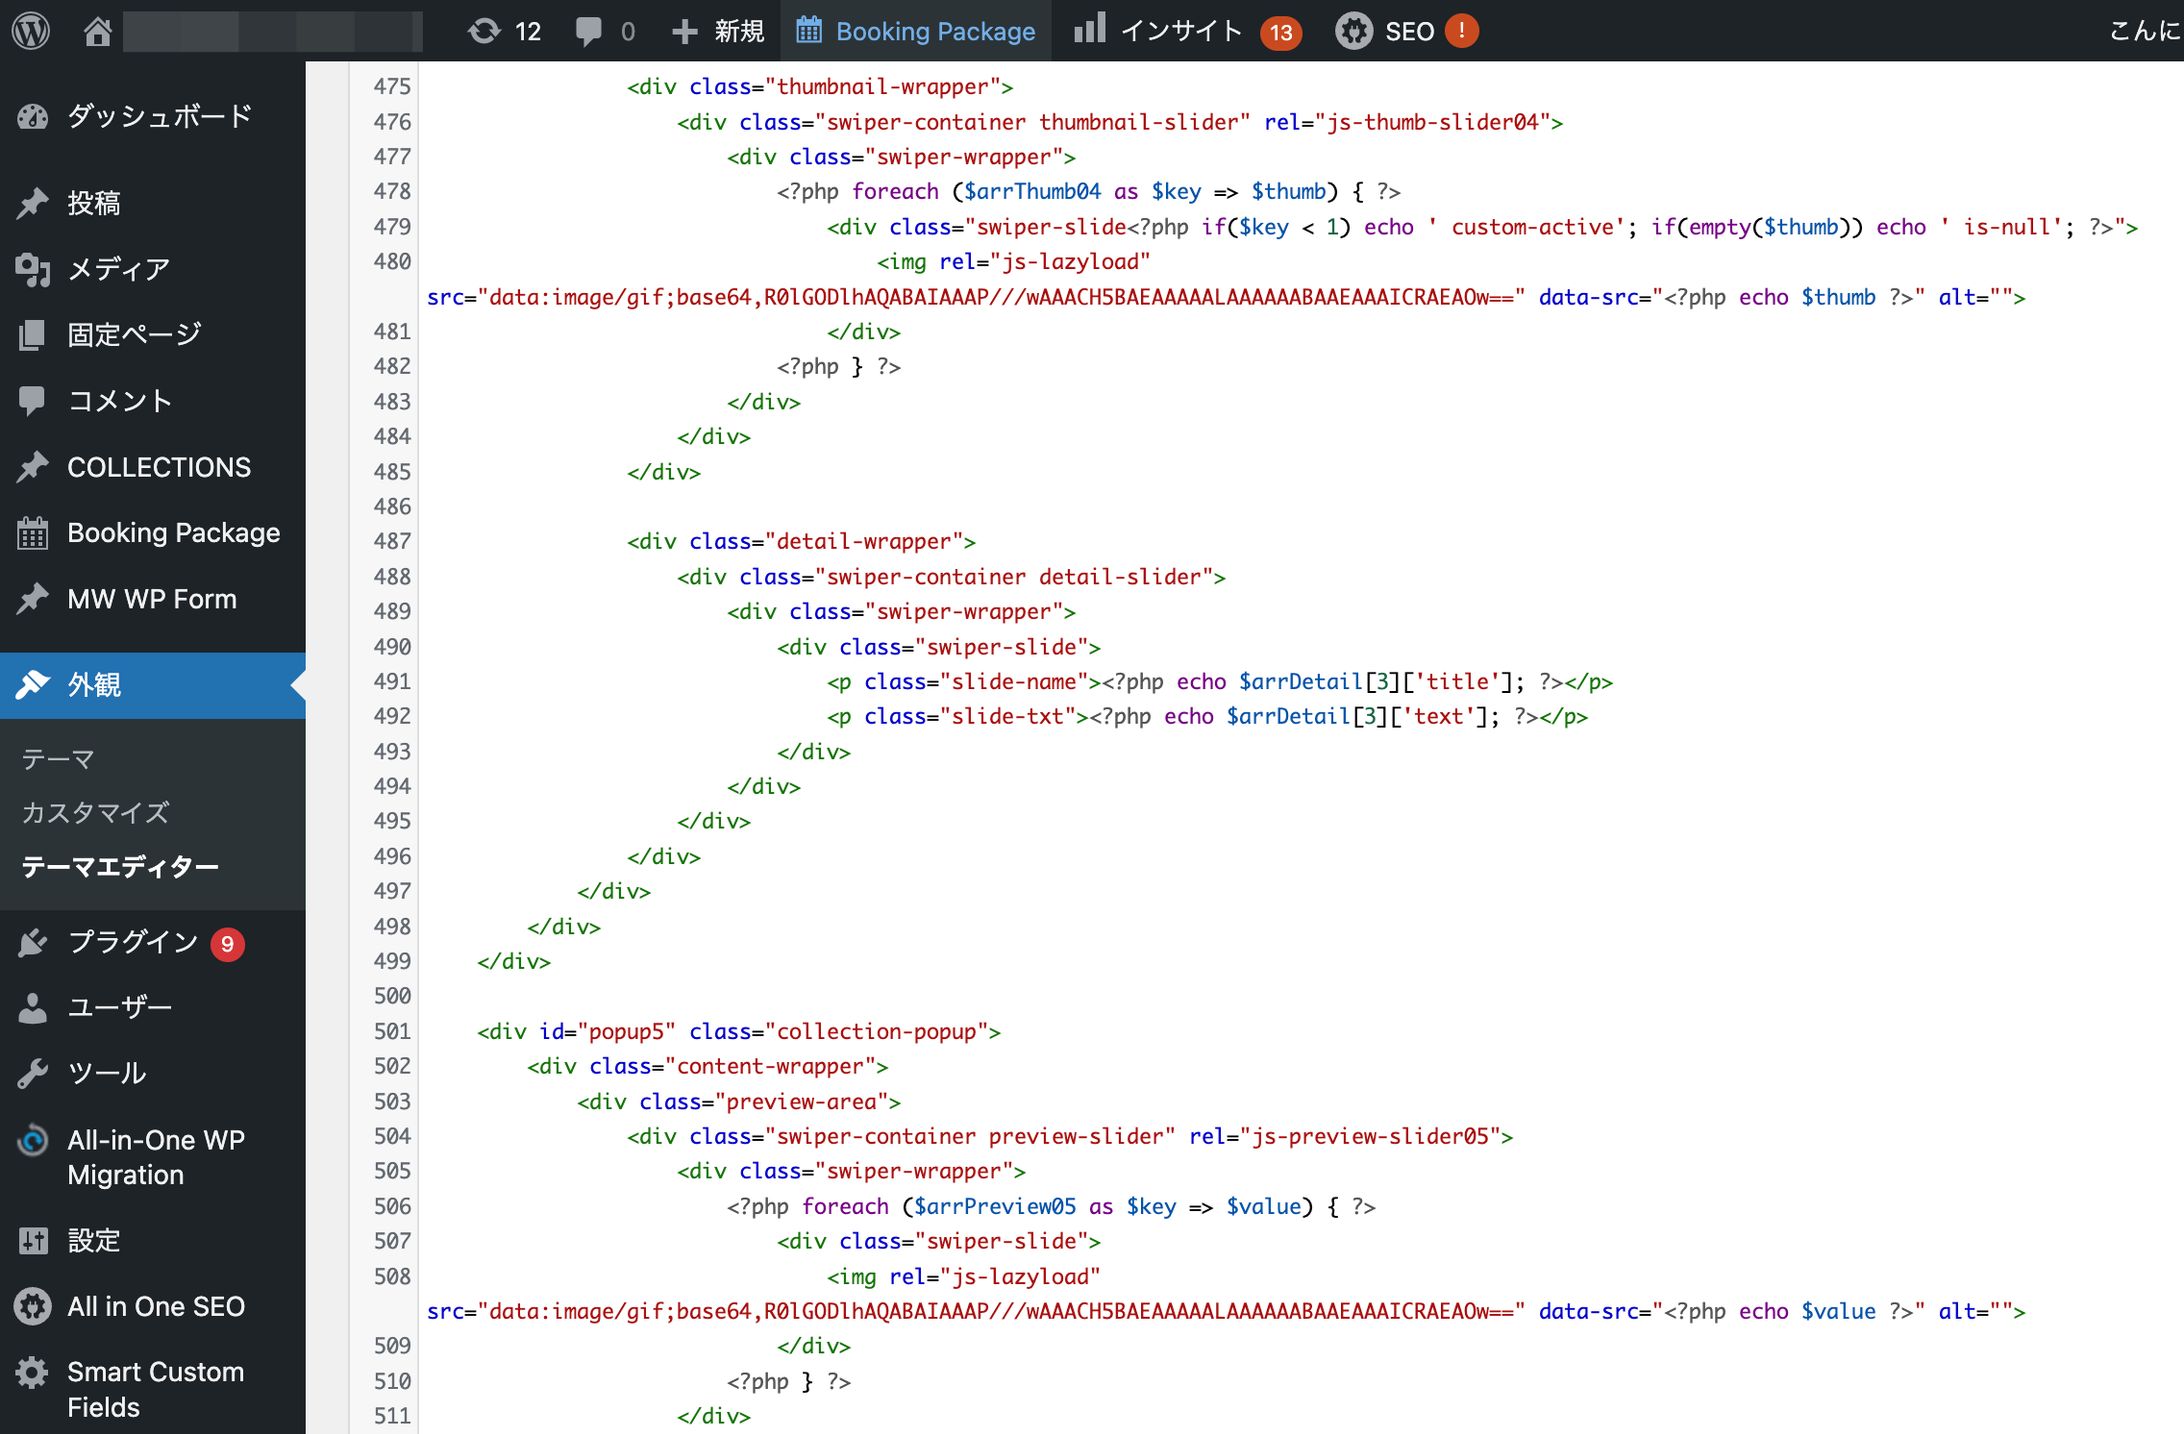Click the "detail-wrapper" class string
This screenshot has height=1434, width=2184.
pos(864,541)
